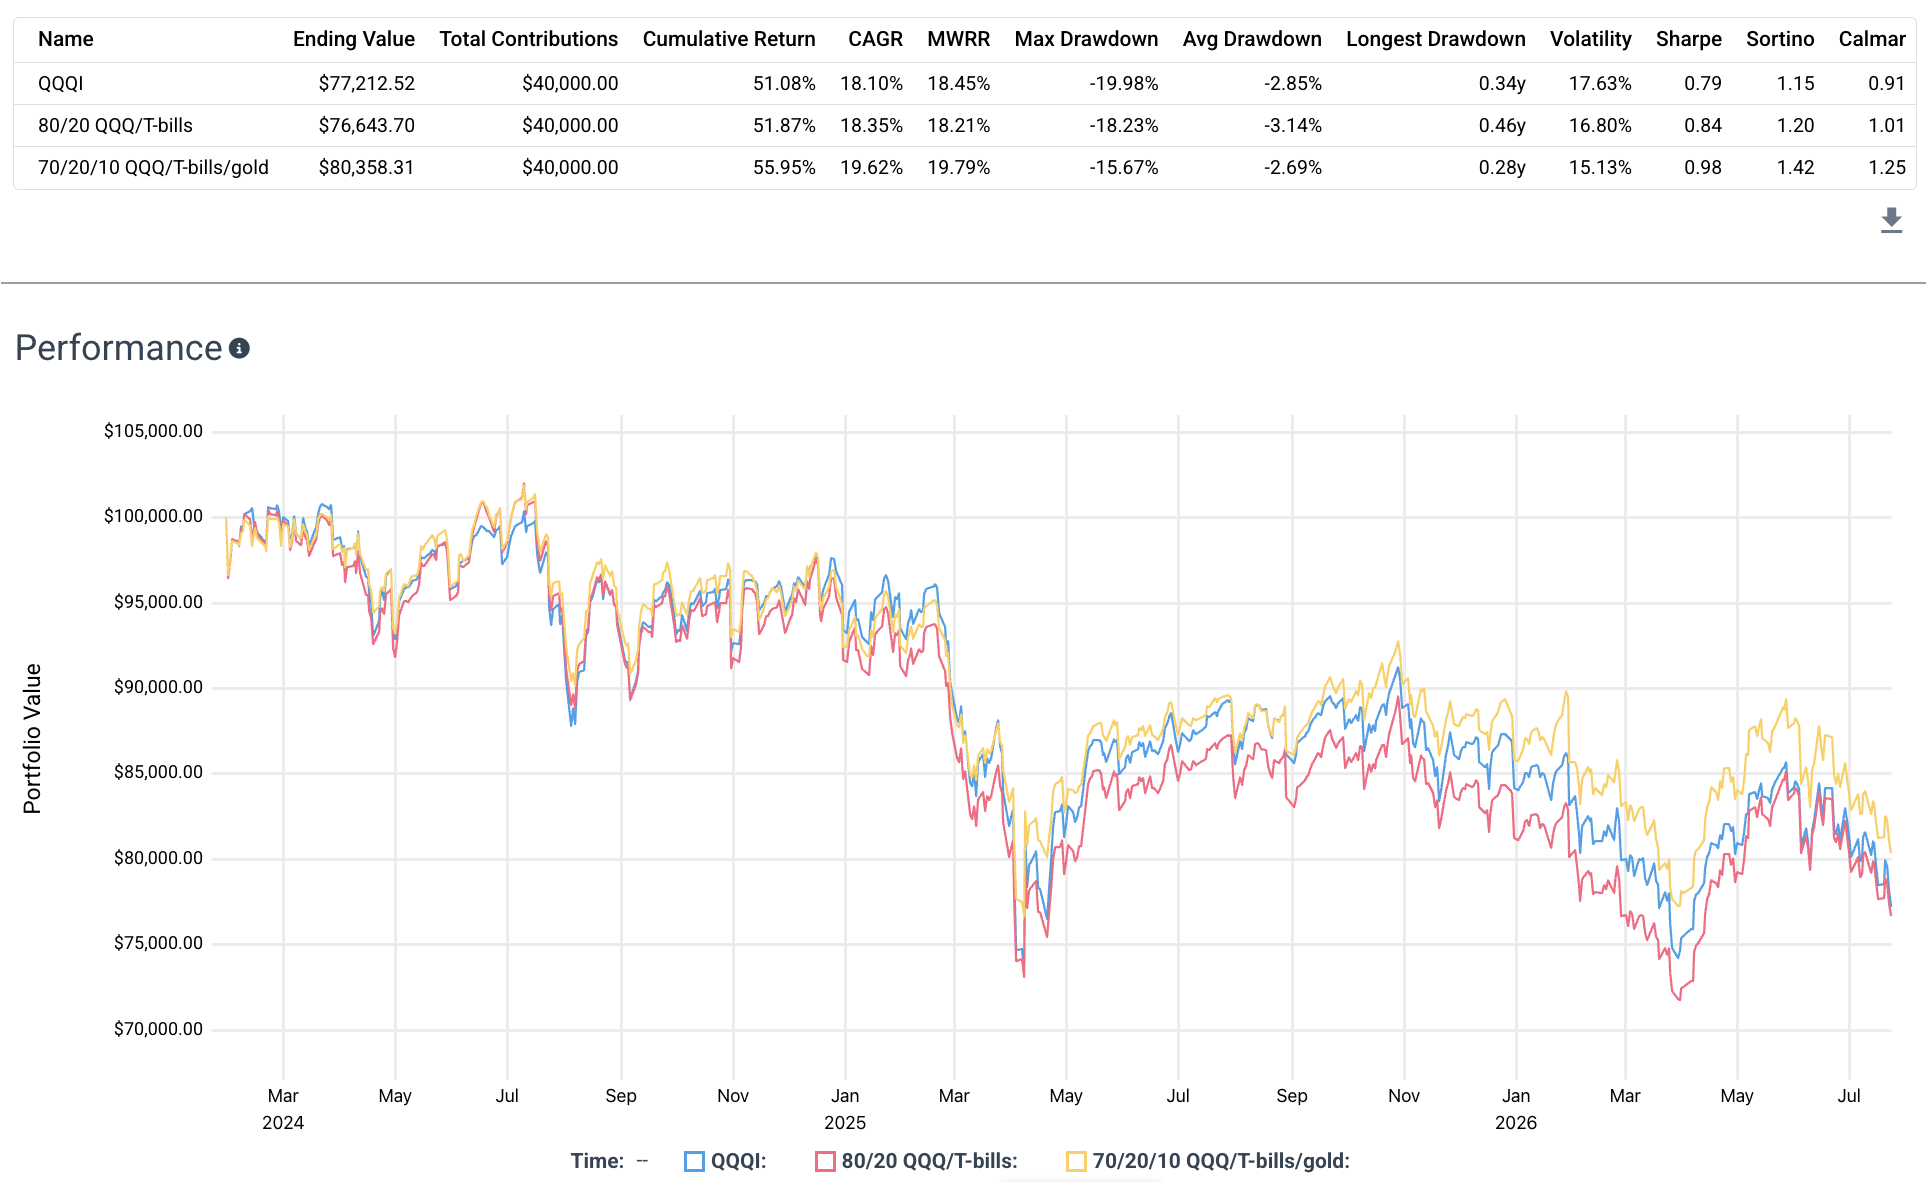Click the Jan 2025 x-axis label

click(845, 1109)
